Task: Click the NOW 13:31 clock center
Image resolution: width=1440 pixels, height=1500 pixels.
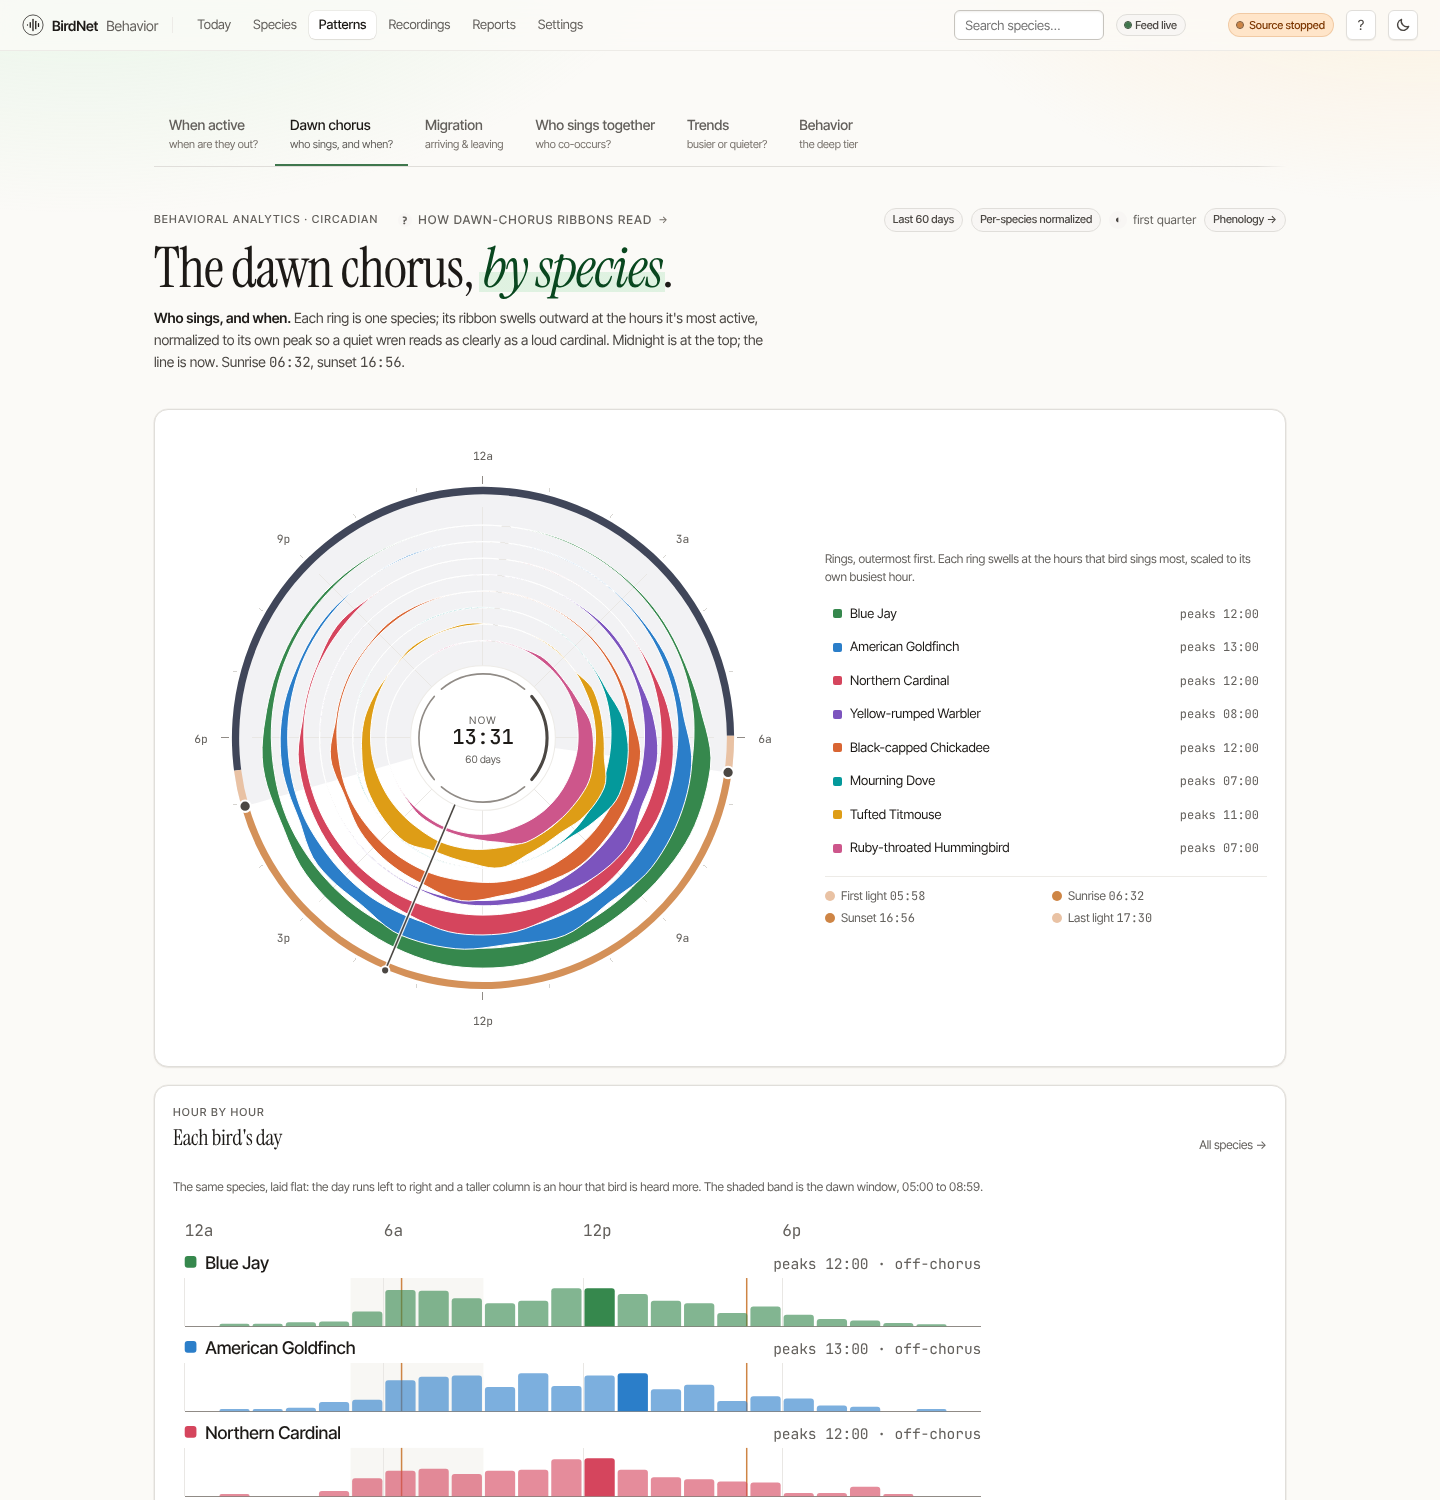Action: point(483,738)
